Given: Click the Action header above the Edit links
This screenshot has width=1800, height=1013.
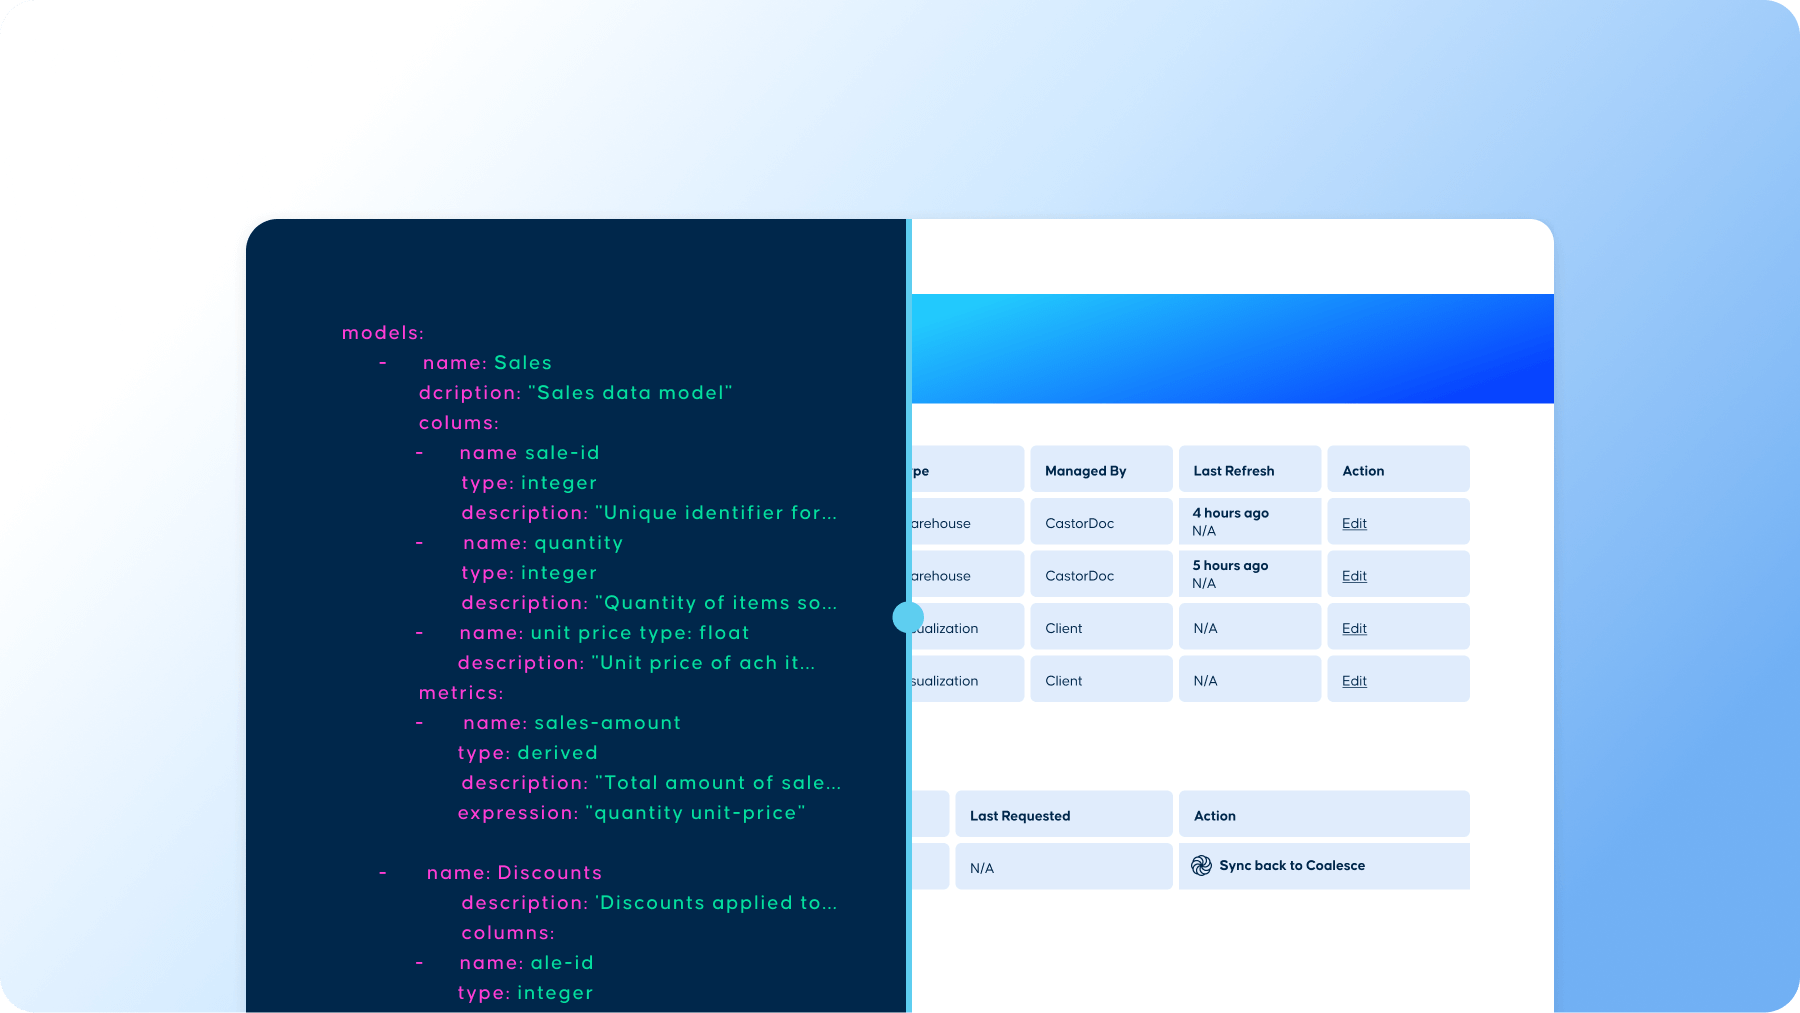Looking at the screenshot, I should (x=1363, y=471).
